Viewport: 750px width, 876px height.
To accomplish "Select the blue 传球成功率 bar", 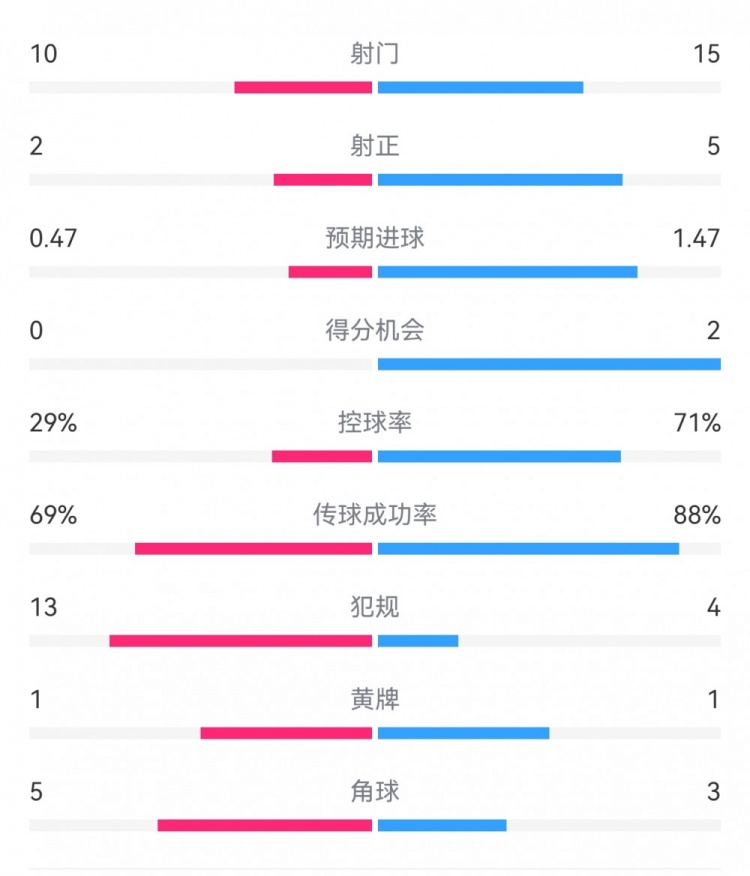I will (528, 549).
